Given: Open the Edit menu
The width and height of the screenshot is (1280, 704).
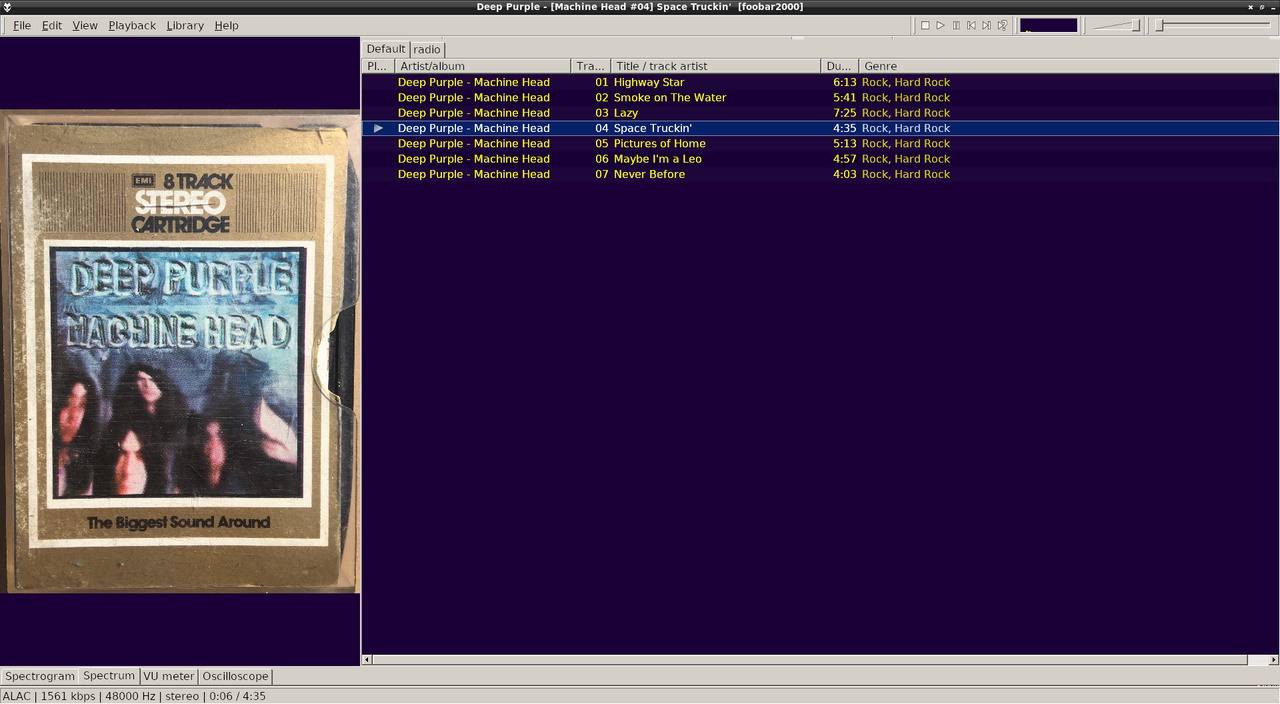Looking at the screenshot, I should tap(52, 25).
